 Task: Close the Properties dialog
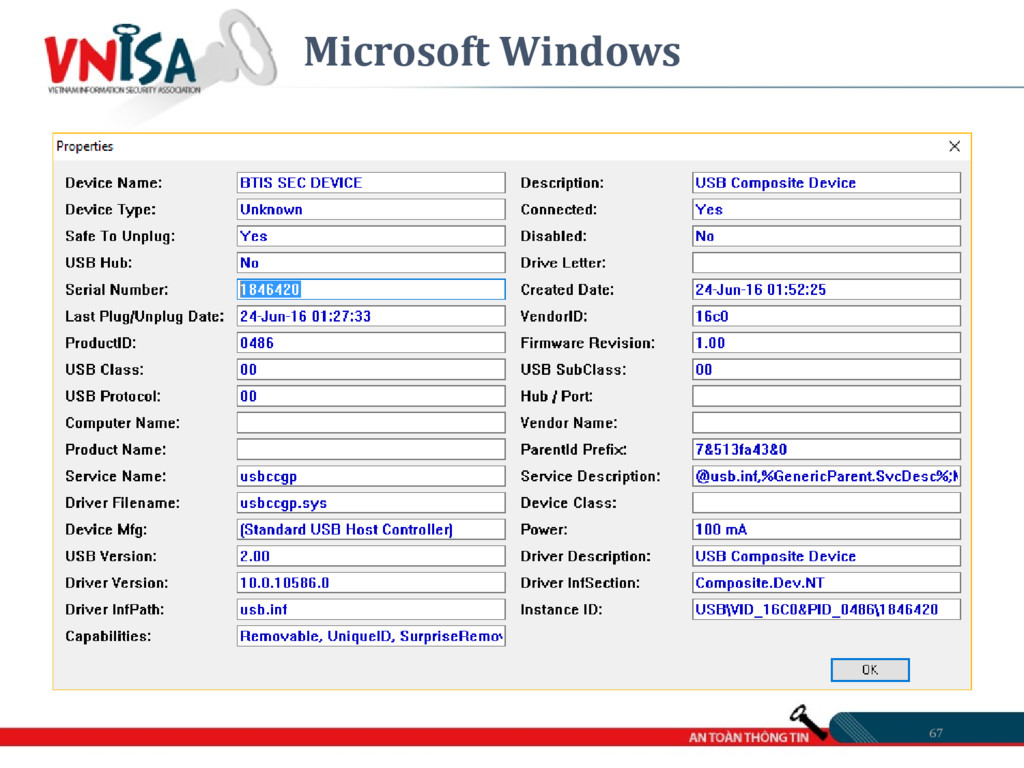(954, 146)
